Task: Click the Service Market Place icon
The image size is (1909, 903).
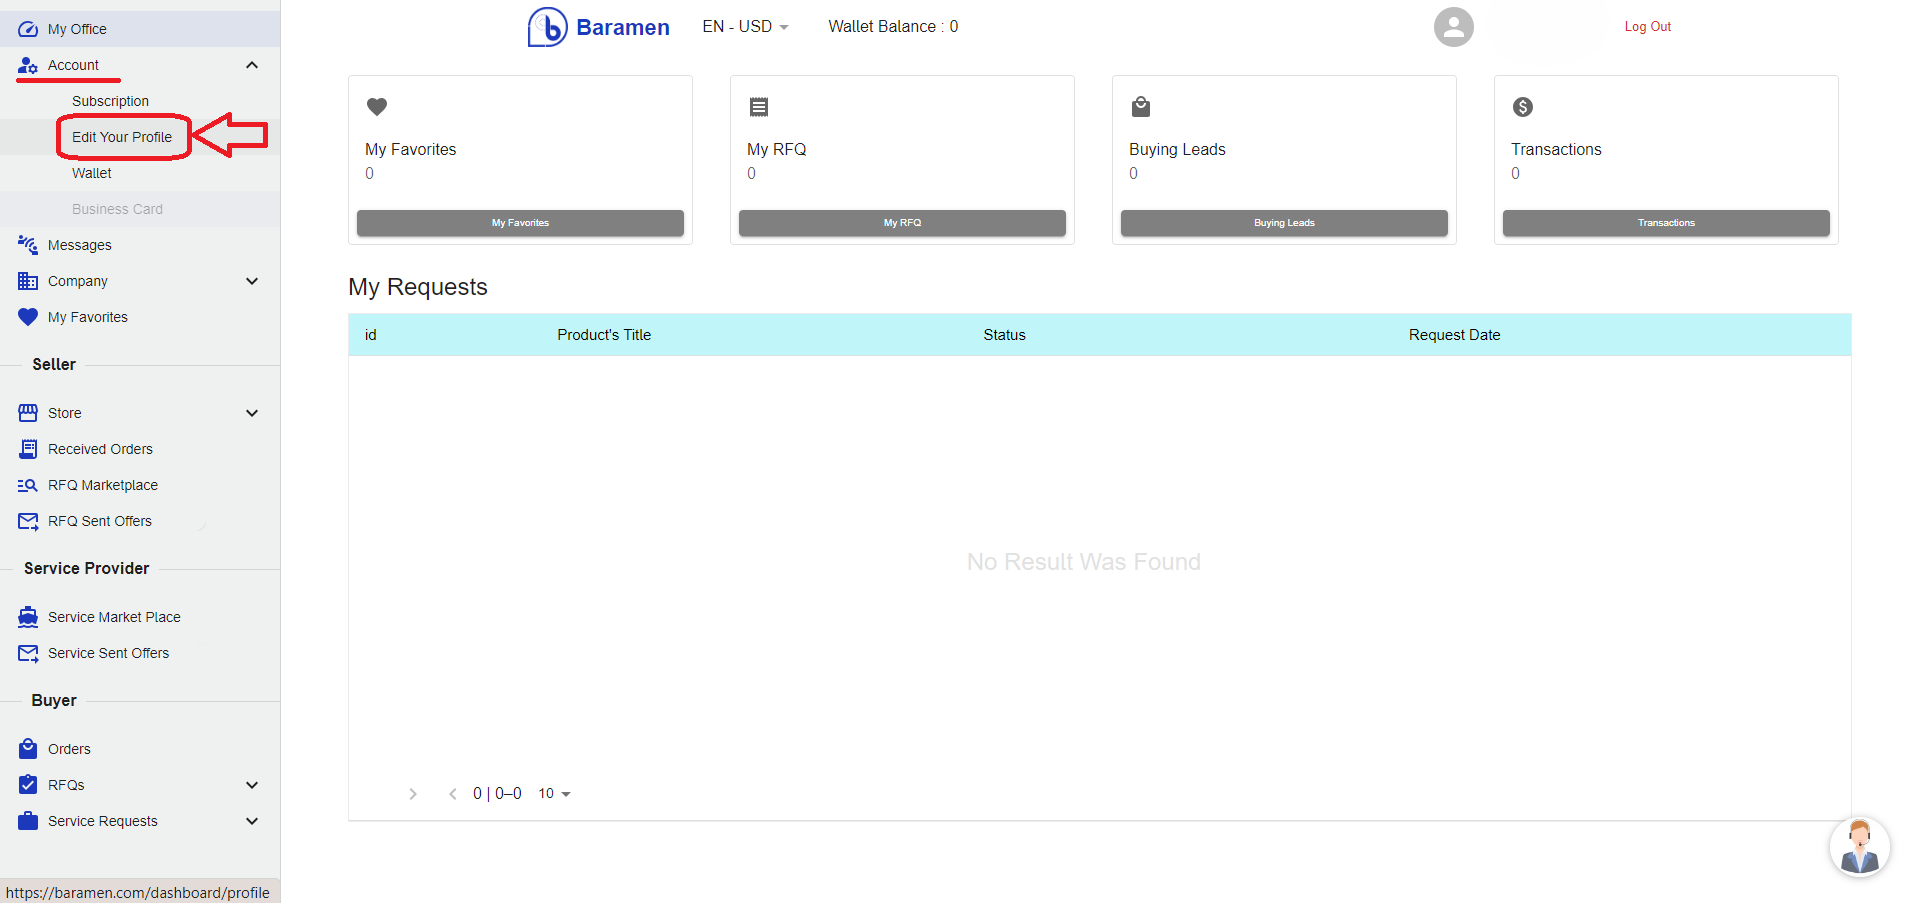Action: pos(28,617)
